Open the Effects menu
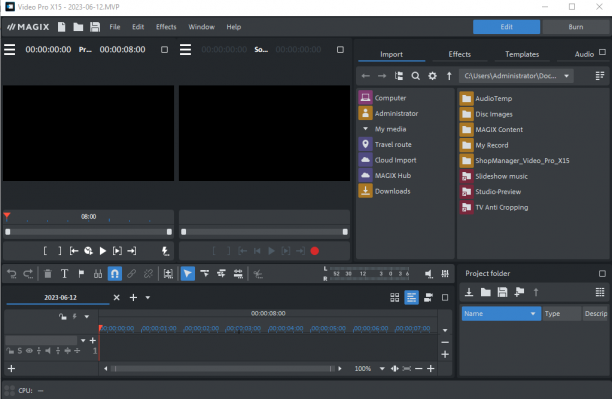The width and height of the screenshot is (612, 399). pyautogui.click(x=166, y=27)
